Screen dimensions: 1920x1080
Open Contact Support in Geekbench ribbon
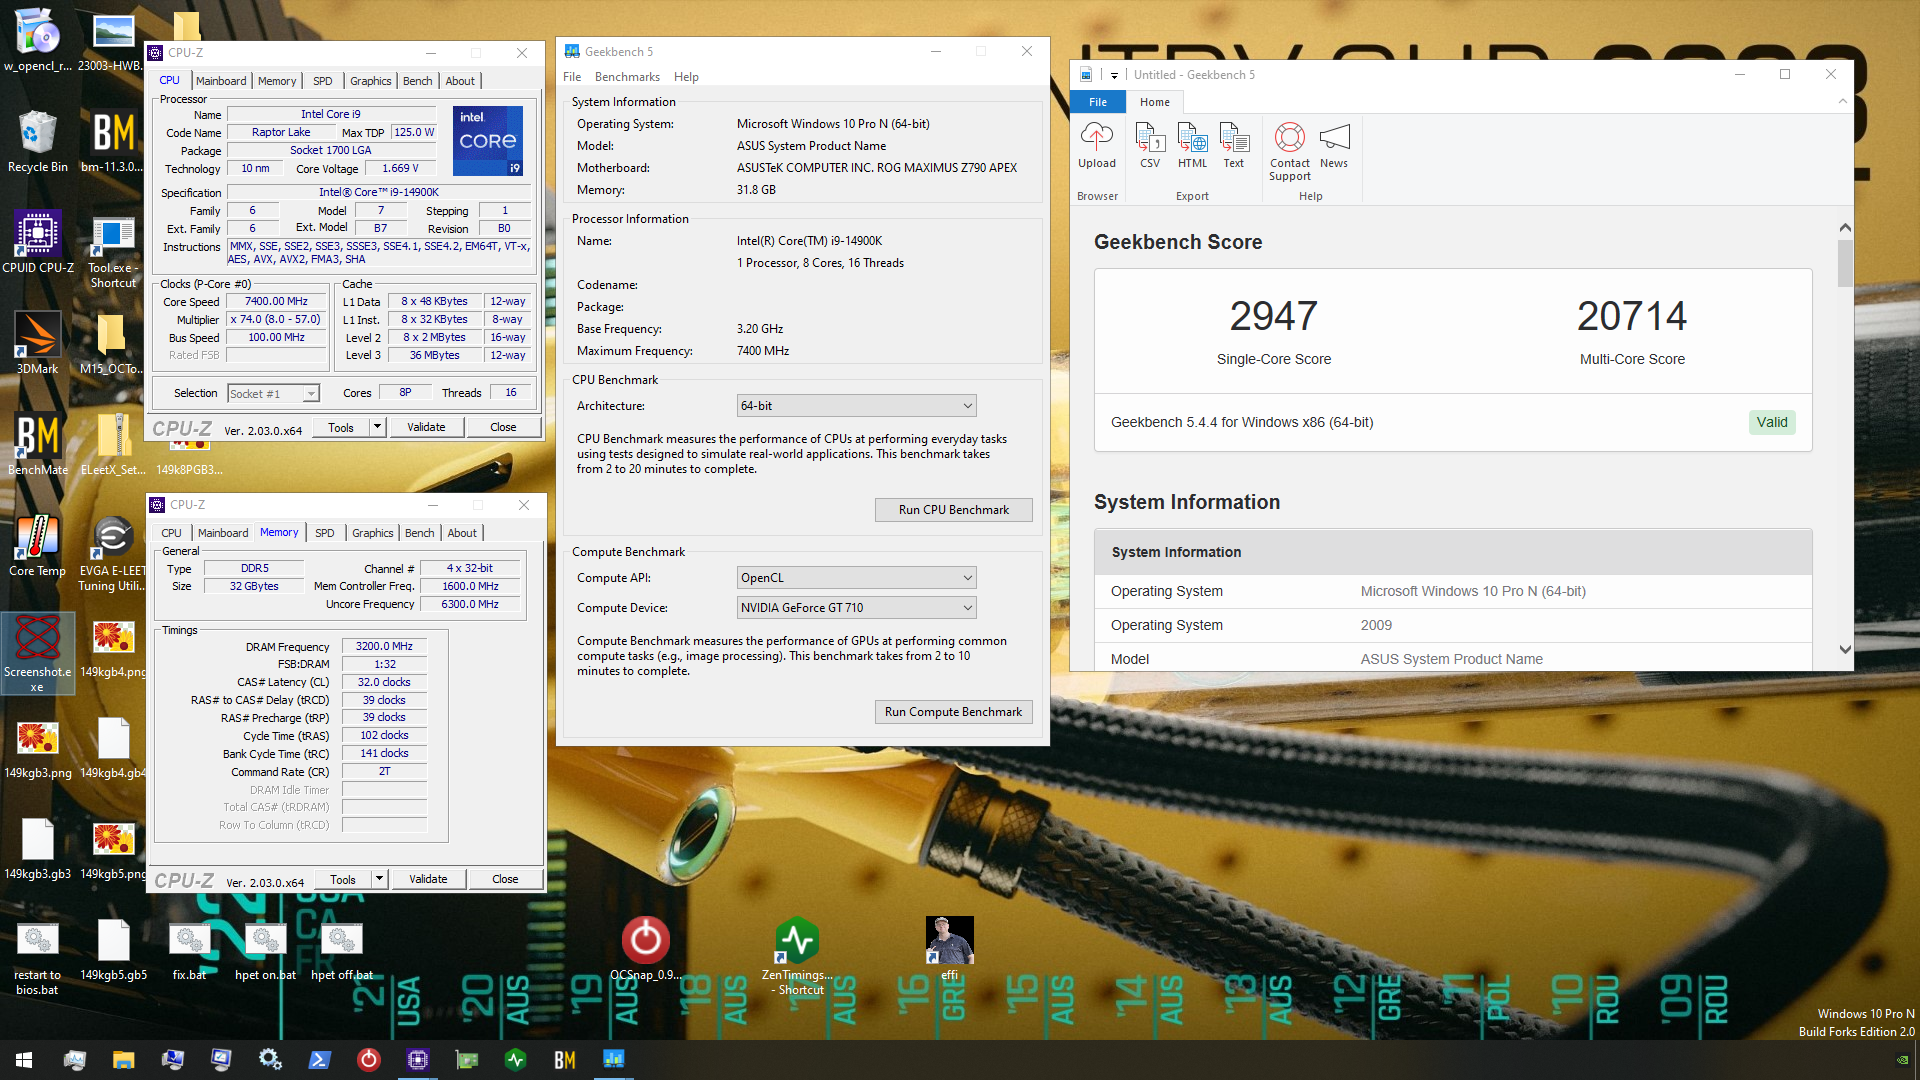point(1290,152)
